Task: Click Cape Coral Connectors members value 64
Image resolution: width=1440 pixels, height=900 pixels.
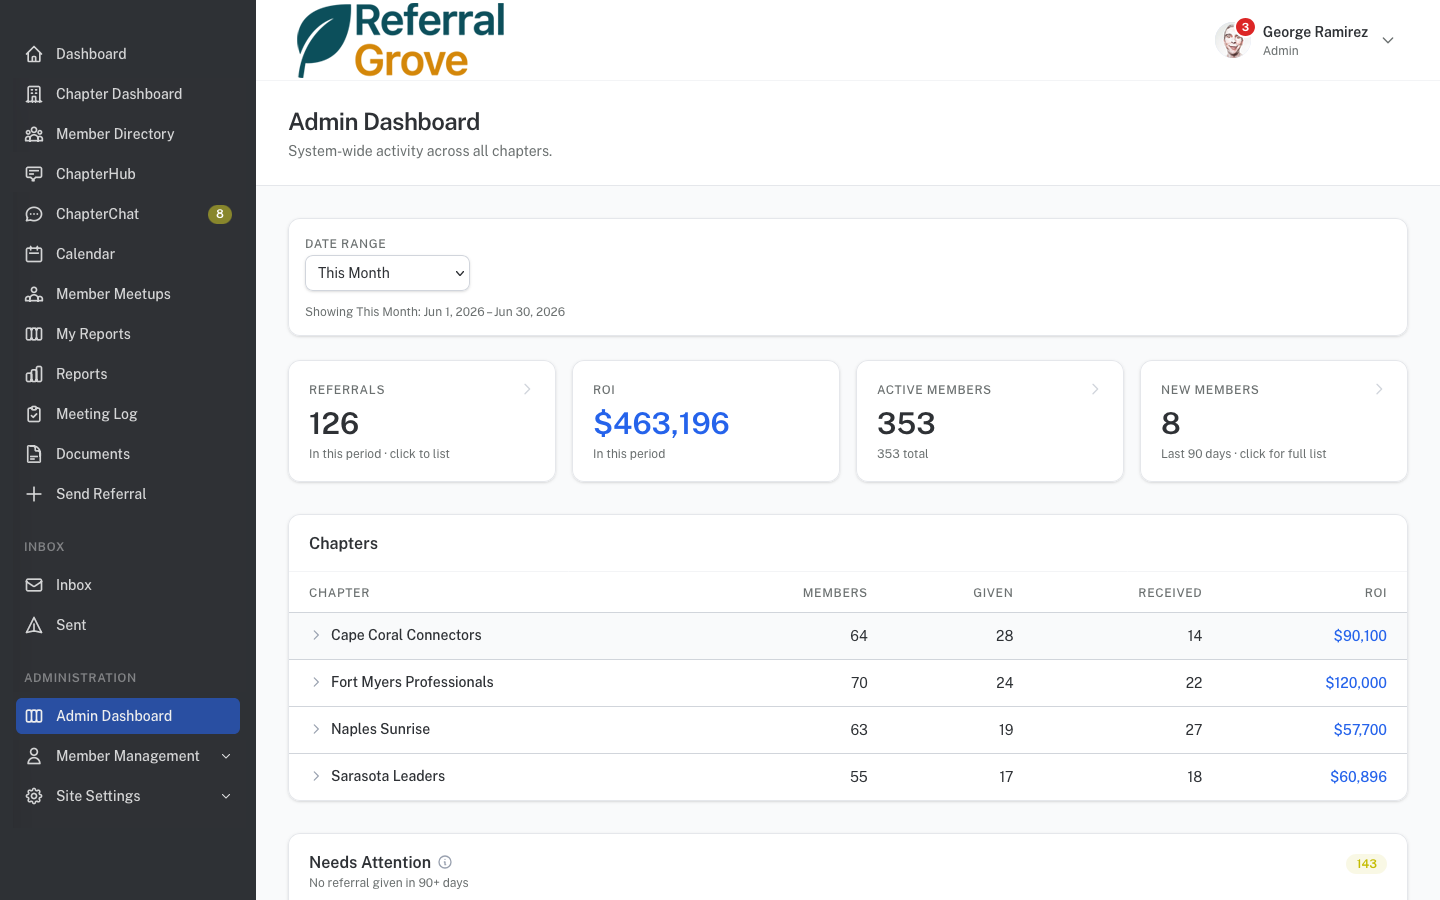Action: click(859, 636)
